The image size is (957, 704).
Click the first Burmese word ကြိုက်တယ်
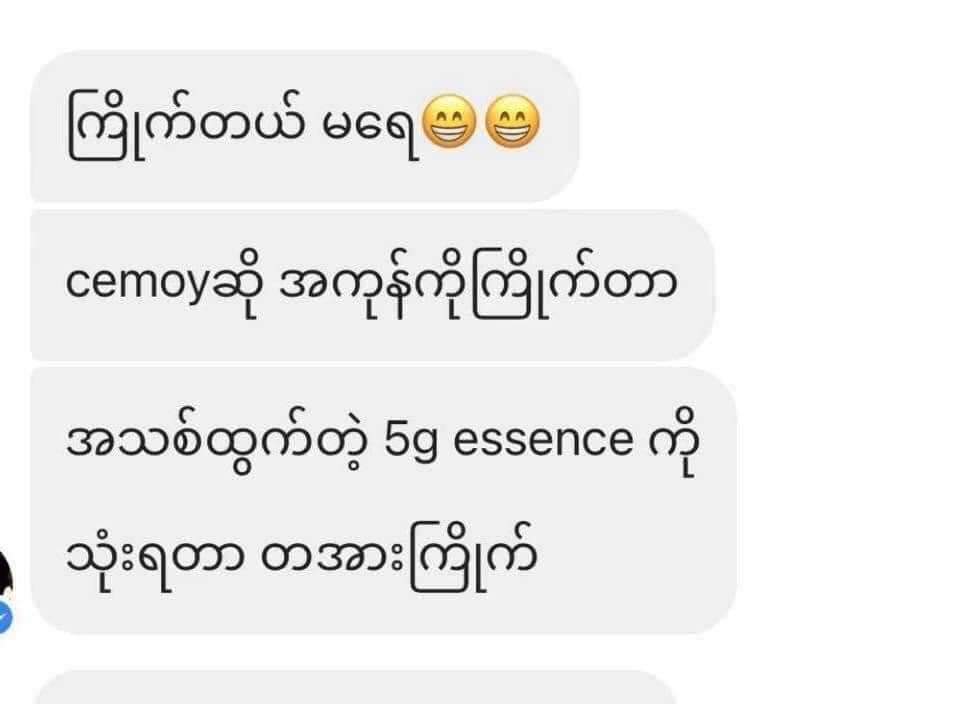tap(186, 125)
